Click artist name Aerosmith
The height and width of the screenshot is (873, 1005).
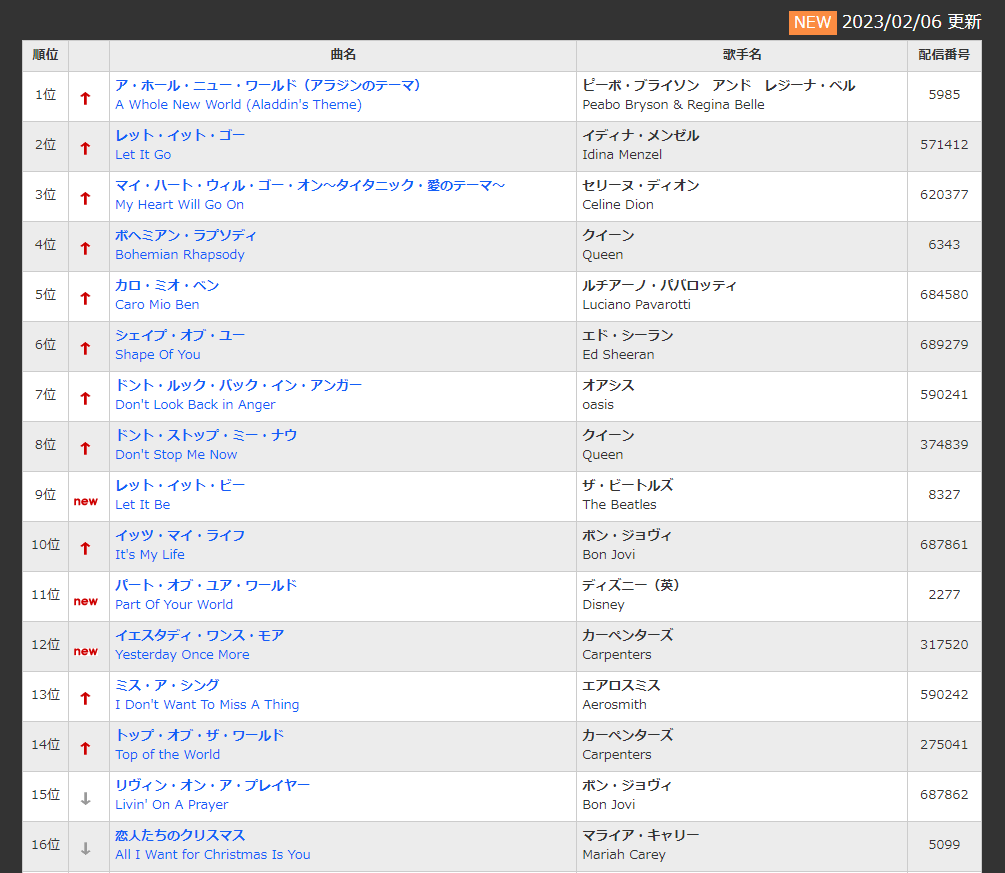[x=614, y=704]
